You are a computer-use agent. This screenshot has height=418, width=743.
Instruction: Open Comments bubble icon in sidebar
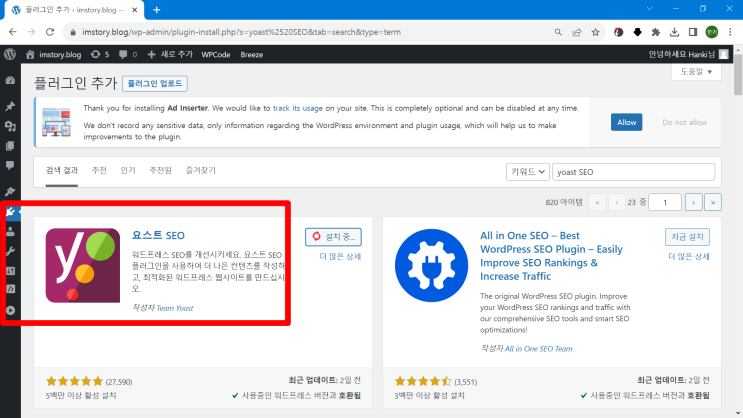[x=10, y=165]
